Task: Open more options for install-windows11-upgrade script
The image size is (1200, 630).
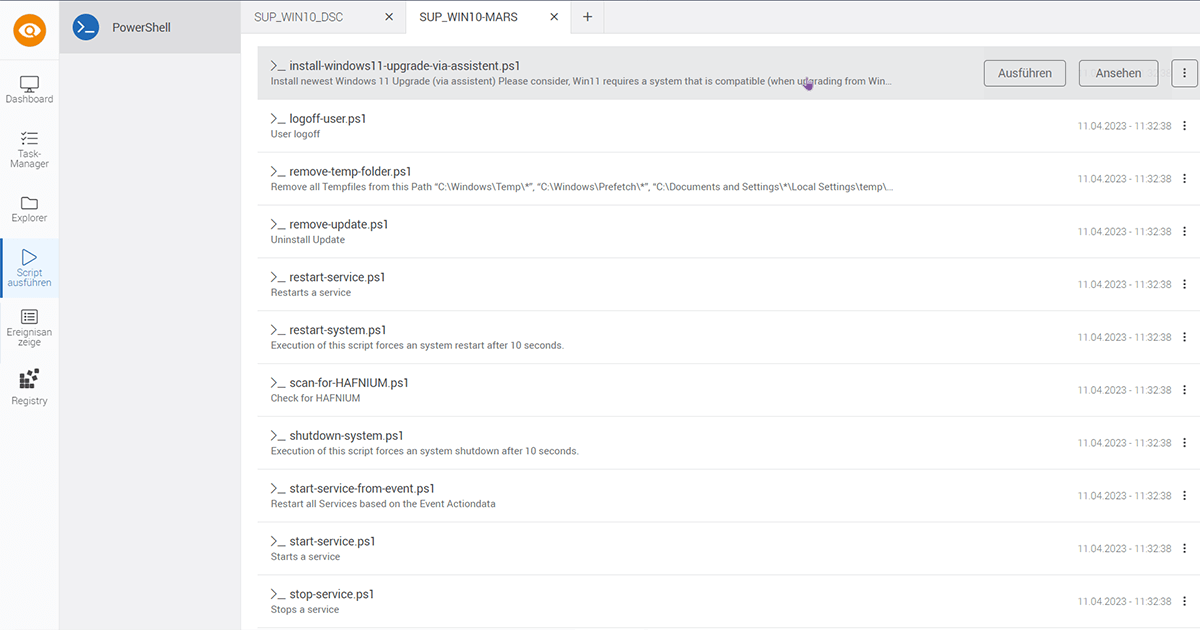Action: 1184,73
